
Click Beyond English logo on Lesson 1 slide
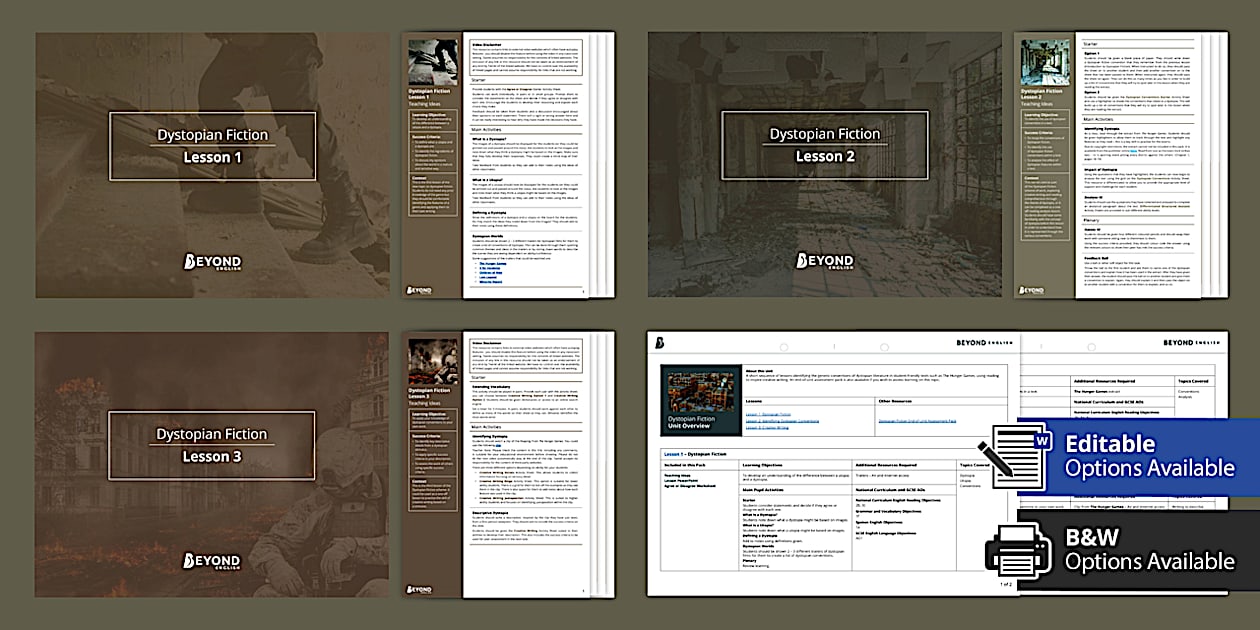point(212,262)
